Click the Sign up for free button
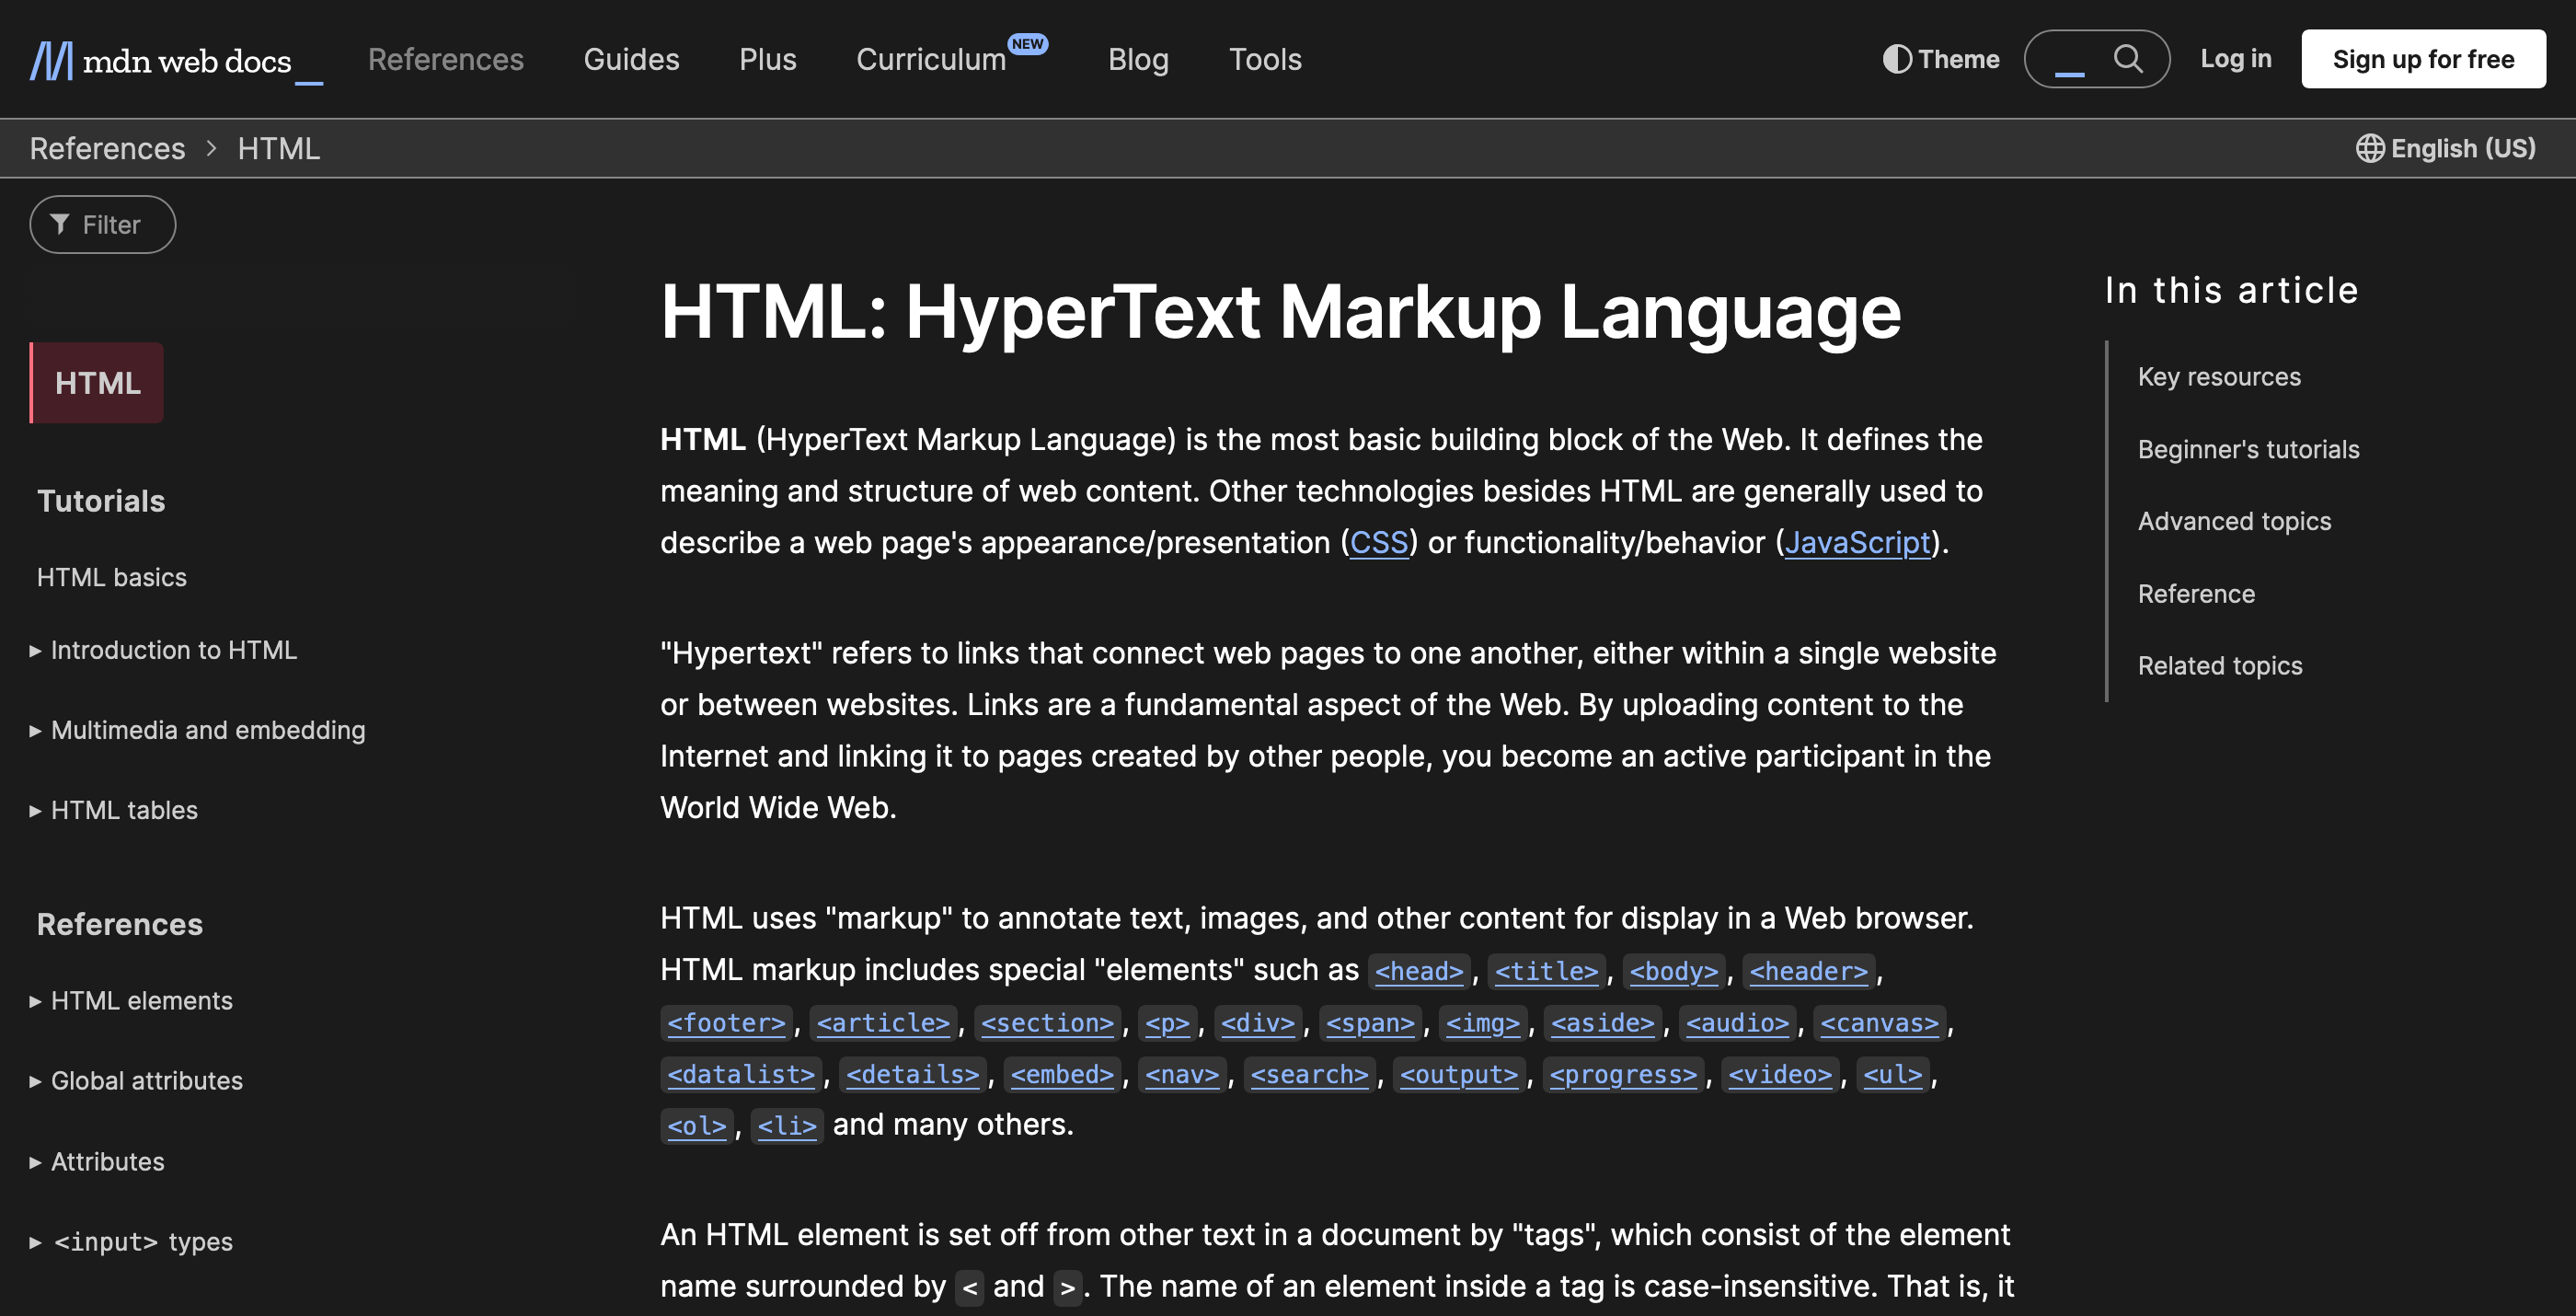The width and height of the screenshot is (2576, 1316). point(2423,59)
